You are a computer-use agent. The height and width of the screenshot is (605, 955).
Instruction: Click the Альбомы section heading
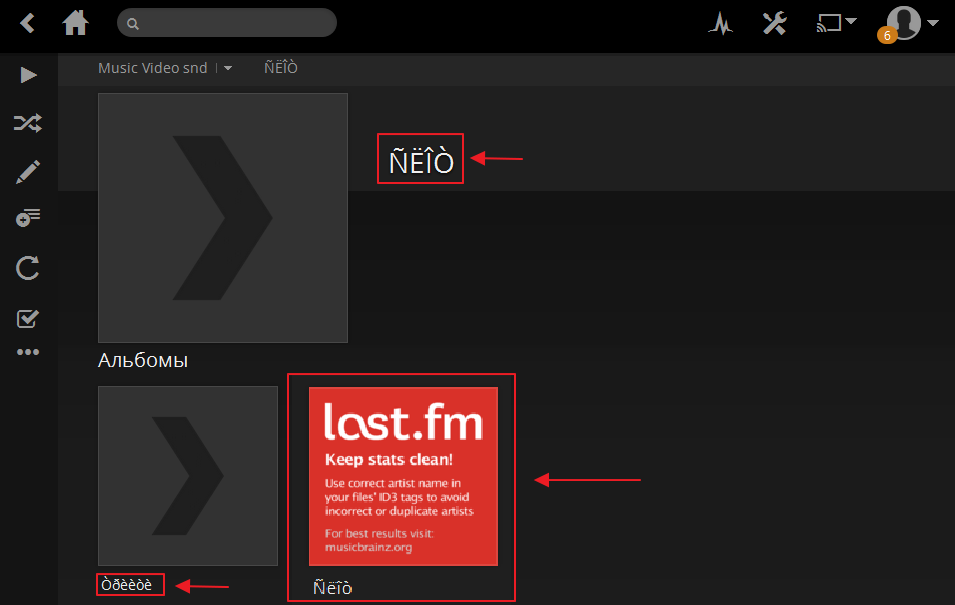tap(143, 361)
